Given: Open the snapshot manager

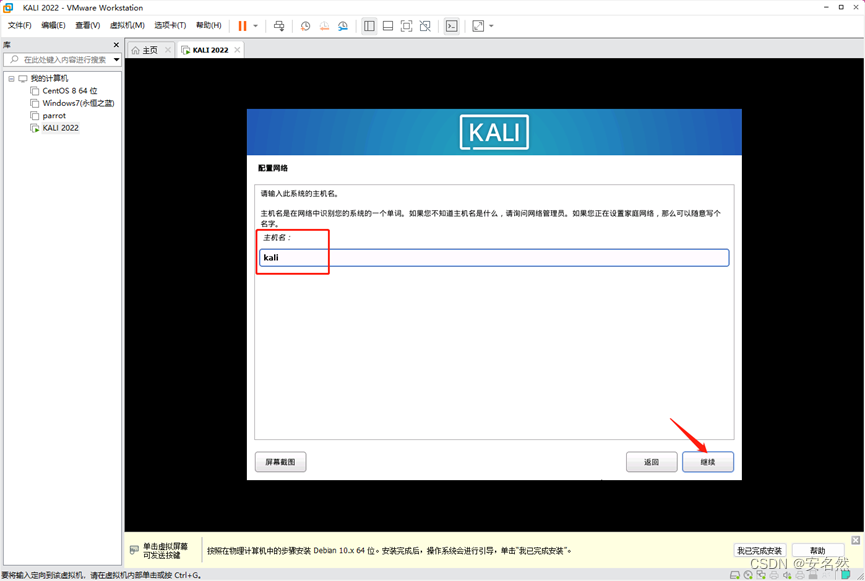Looking at the screenshot, I should (343, 26).
